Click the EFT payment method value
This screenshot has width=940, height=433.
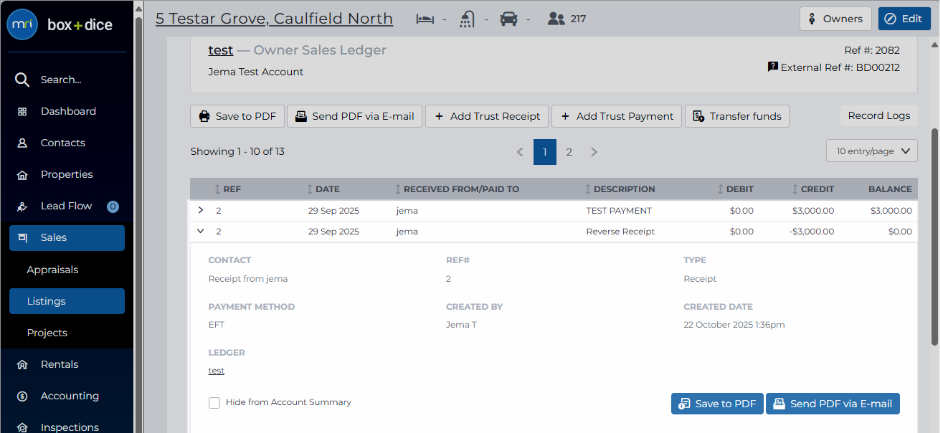click(216, 325)
